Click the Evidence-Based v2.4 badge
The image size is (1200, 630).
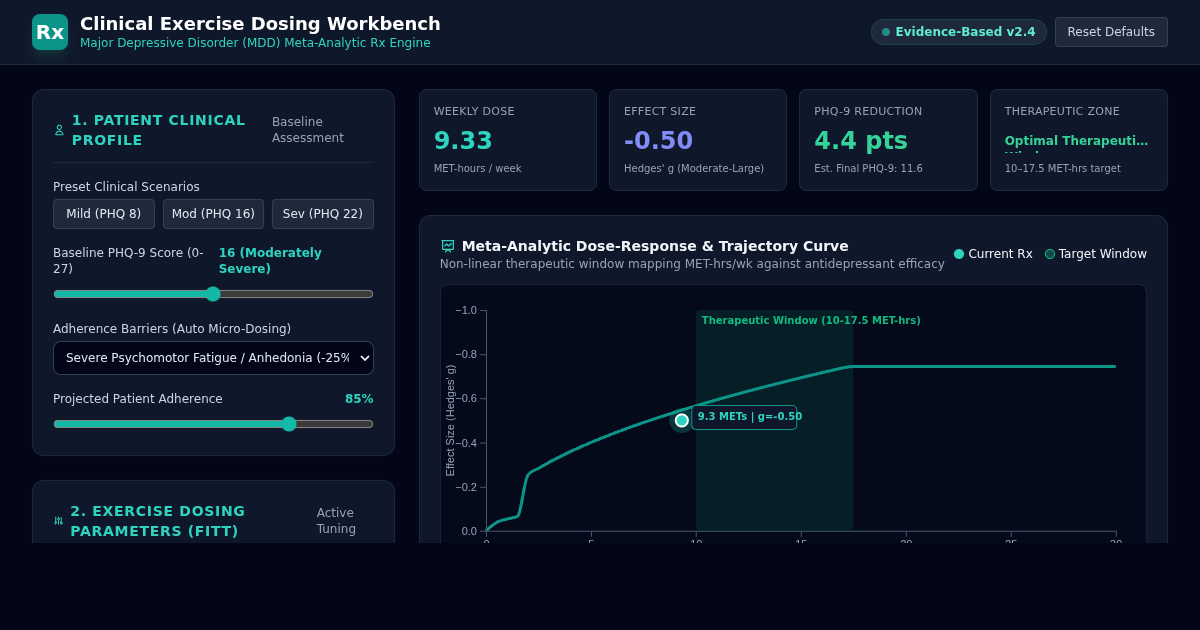tap(959, 32)
